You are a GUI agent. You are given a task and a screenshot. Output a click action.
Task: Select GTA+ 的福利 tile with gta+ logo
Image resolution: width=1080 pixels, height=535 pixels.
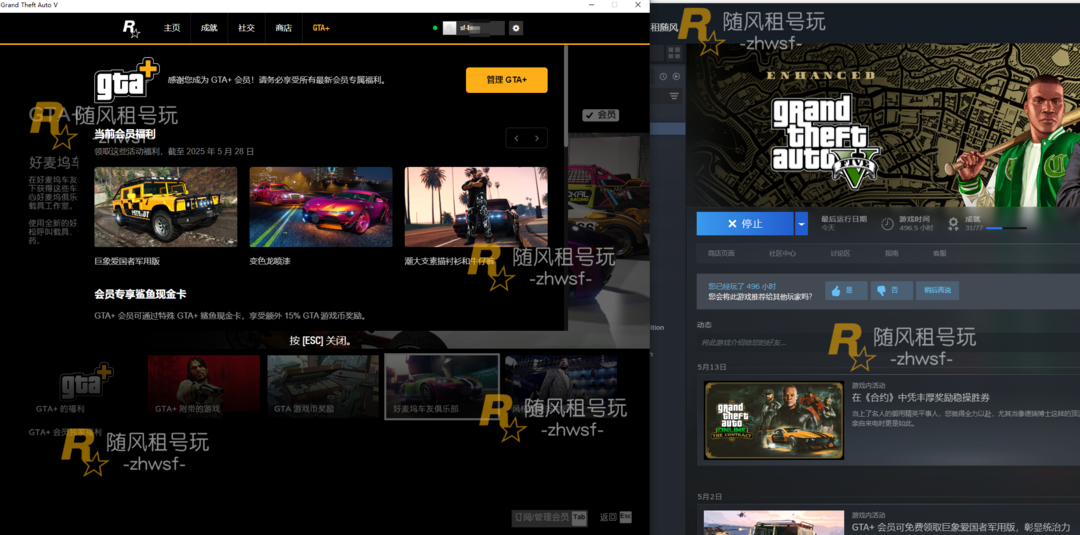[x=84, y=386]
